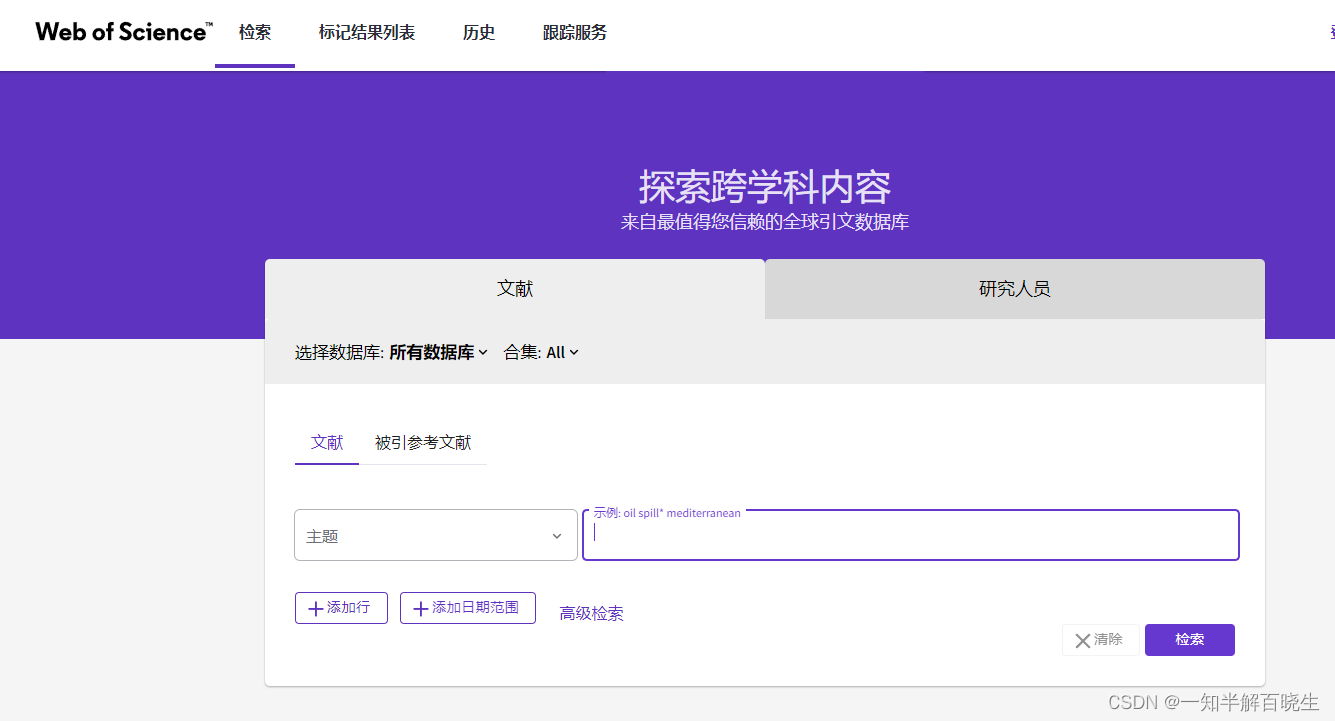Click the plus icon in 添加日期范围
The image size is (1335, 721).
420,608
